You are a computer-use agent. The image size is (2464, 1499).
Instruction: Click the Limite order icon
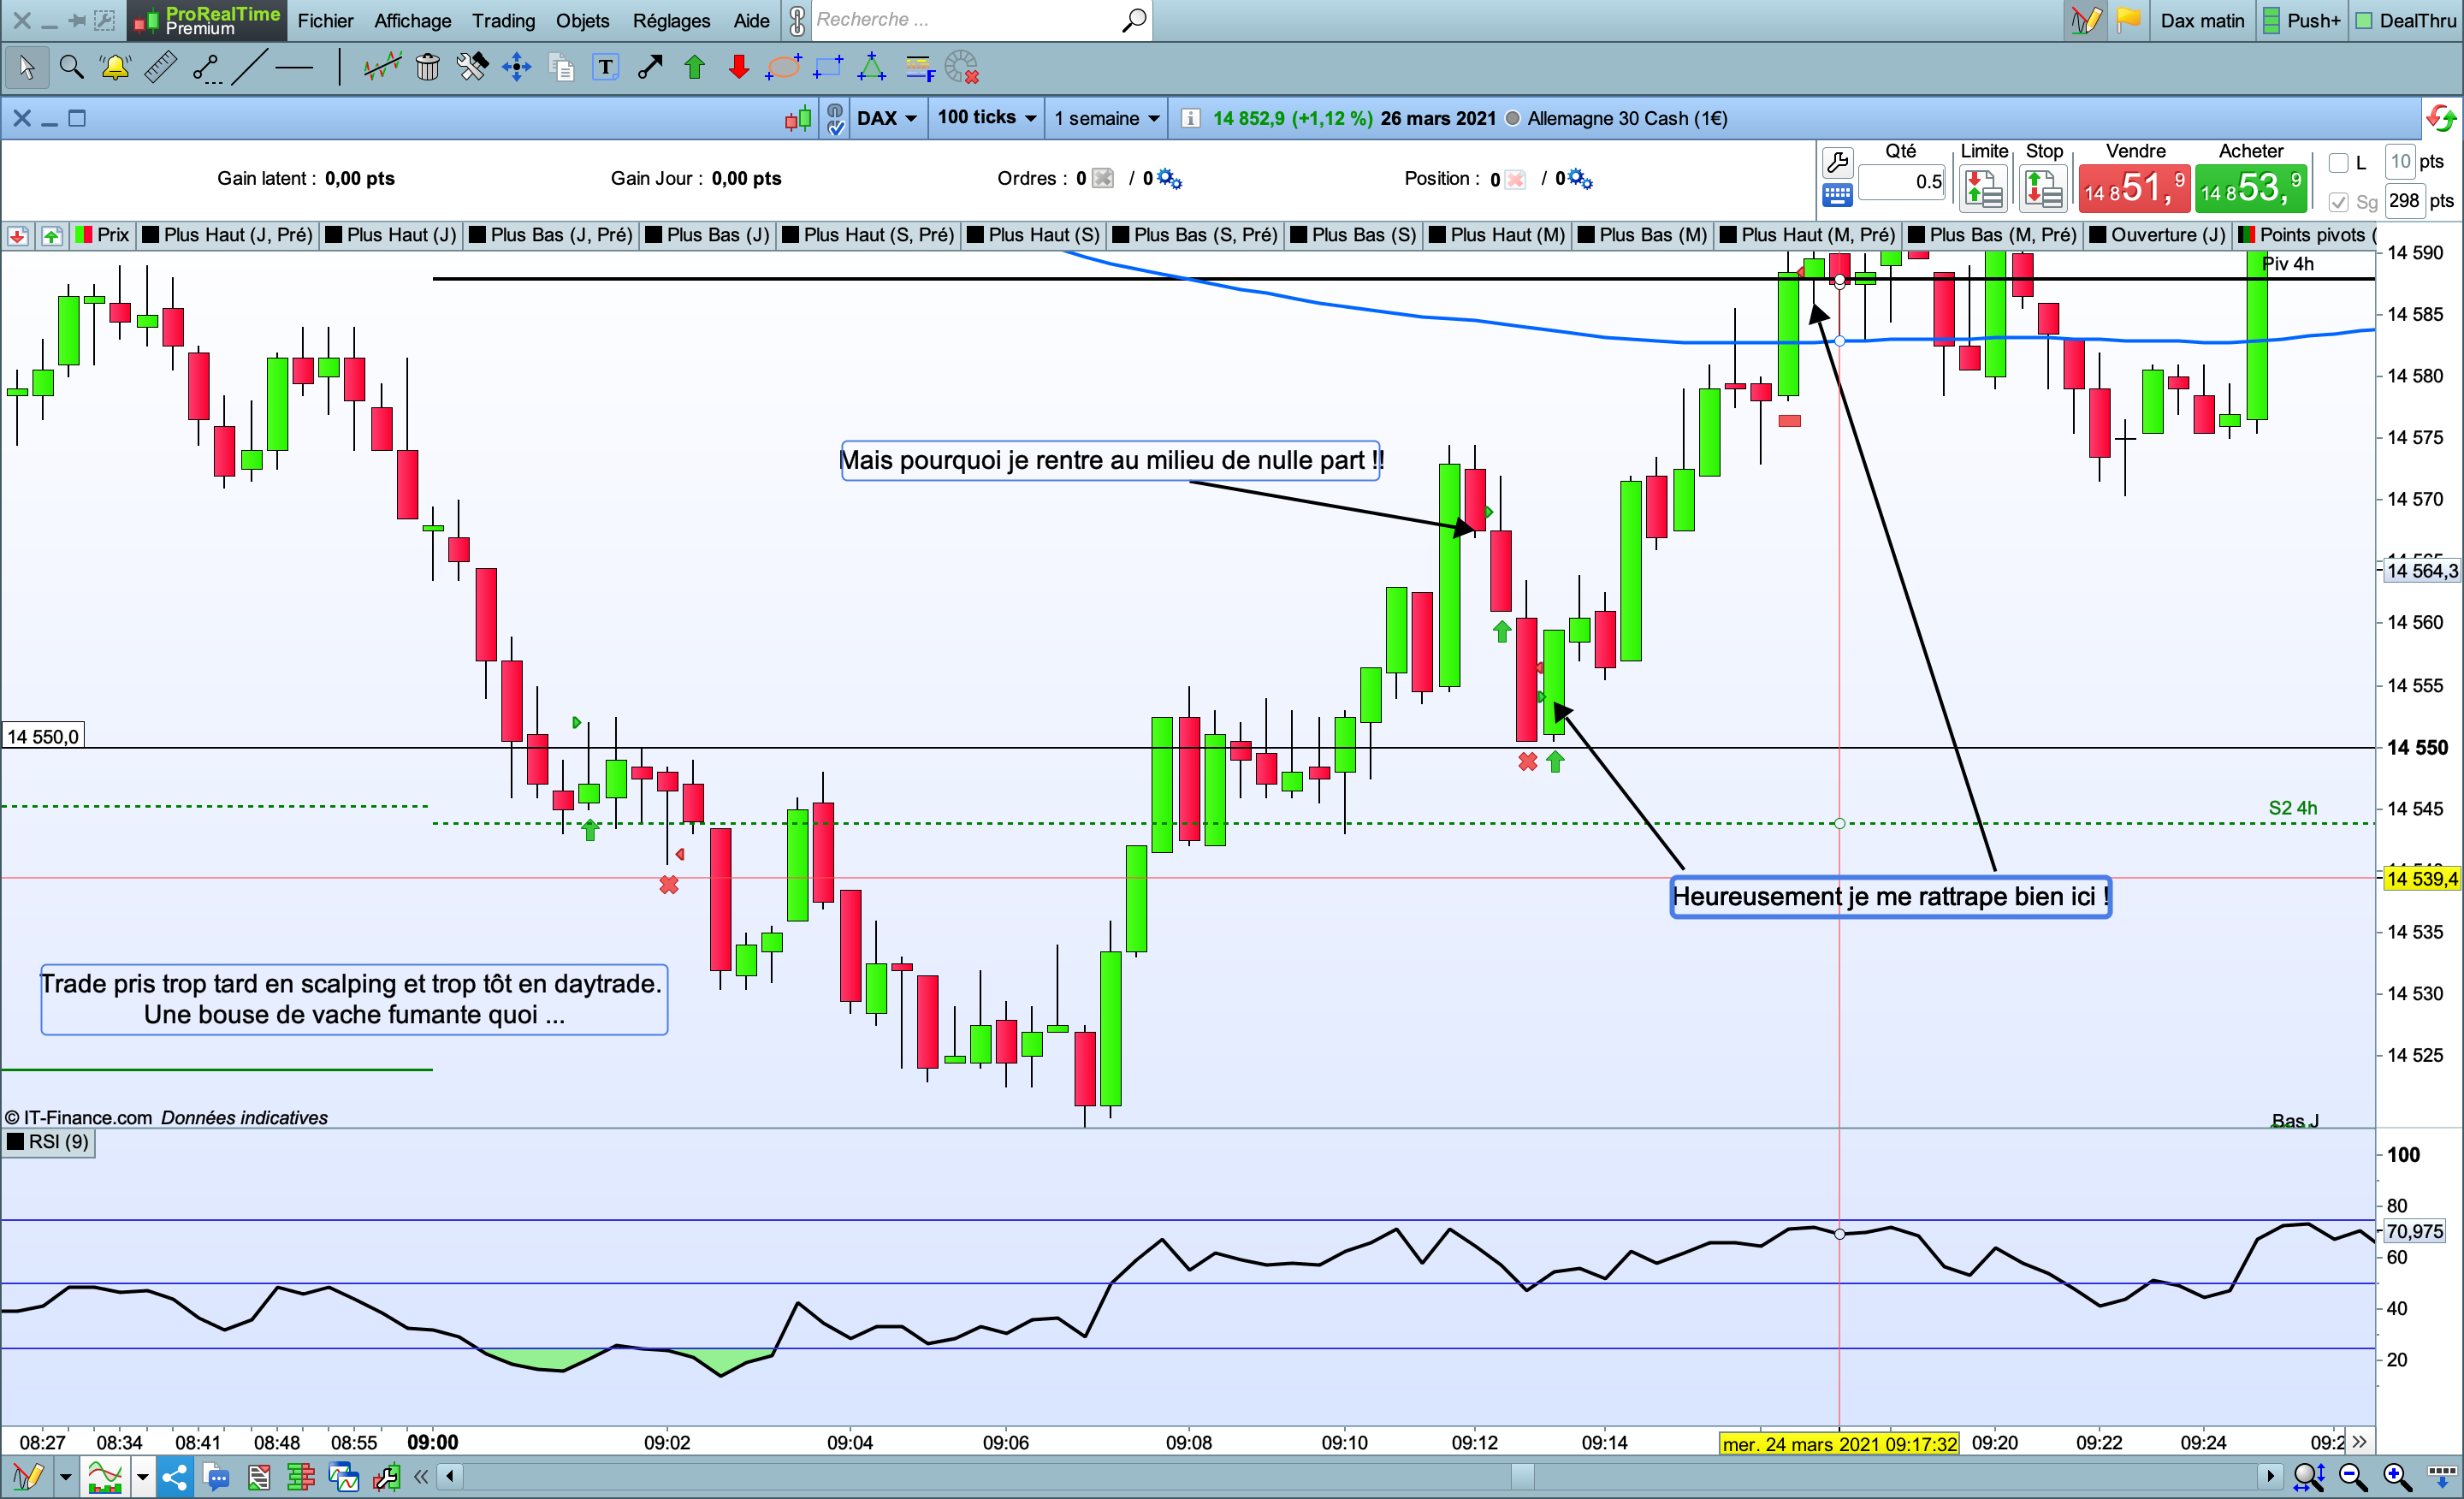click(1983, 188)
